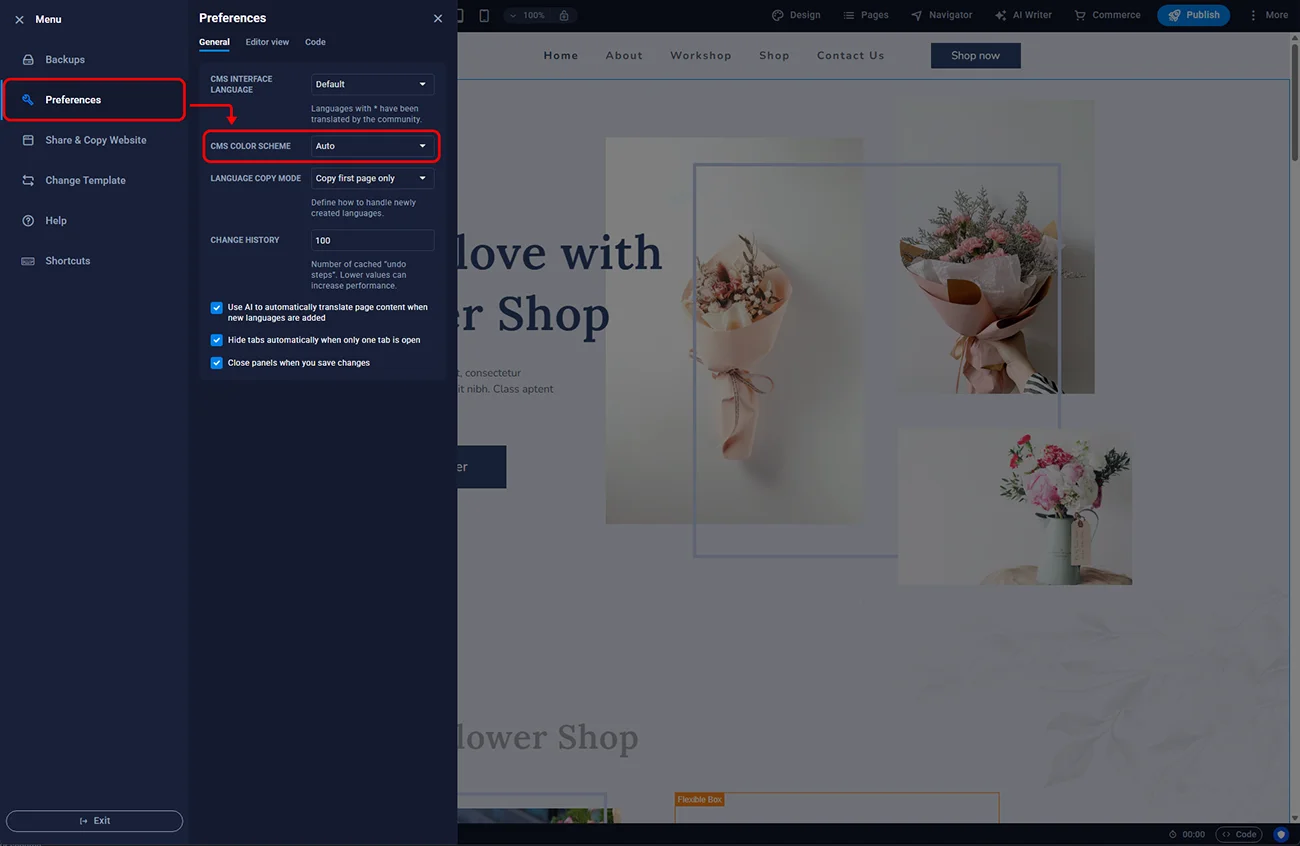Click the Shortcuts keyboard icon
1300x846 pixels.
28,261
